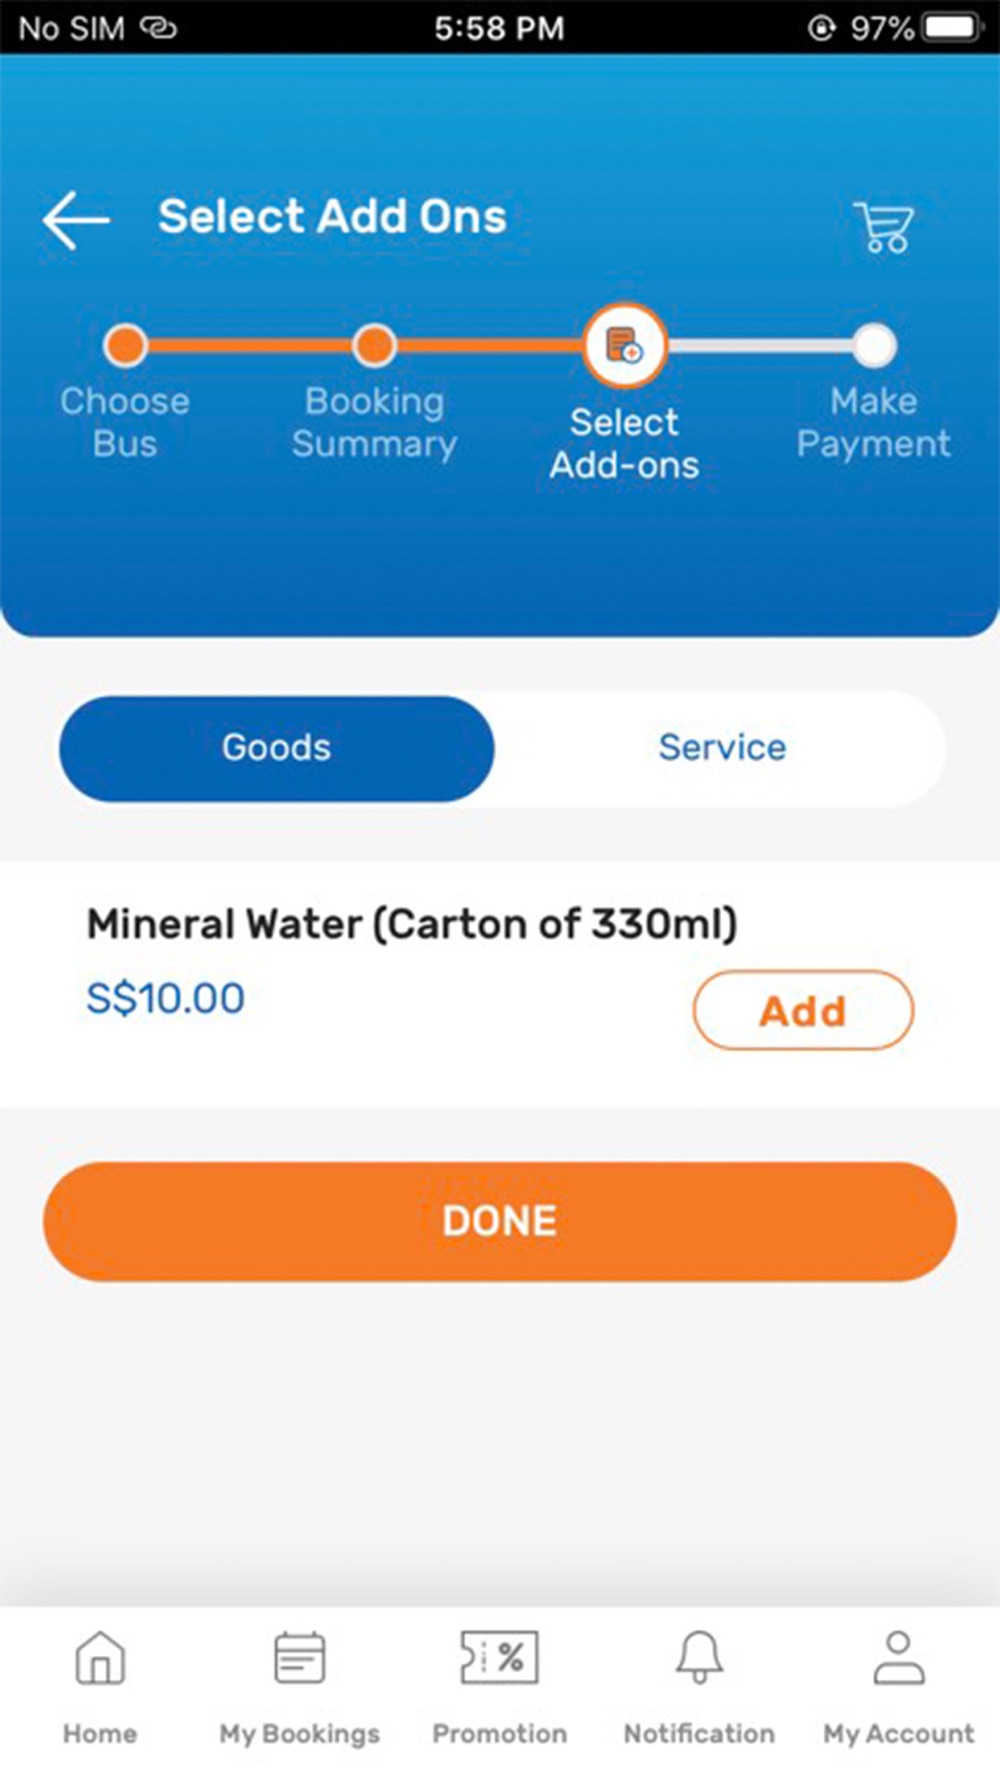Jump to Booking Summary step dot
Viewport: 1000px width, 1778px height.
pos(374,346)
